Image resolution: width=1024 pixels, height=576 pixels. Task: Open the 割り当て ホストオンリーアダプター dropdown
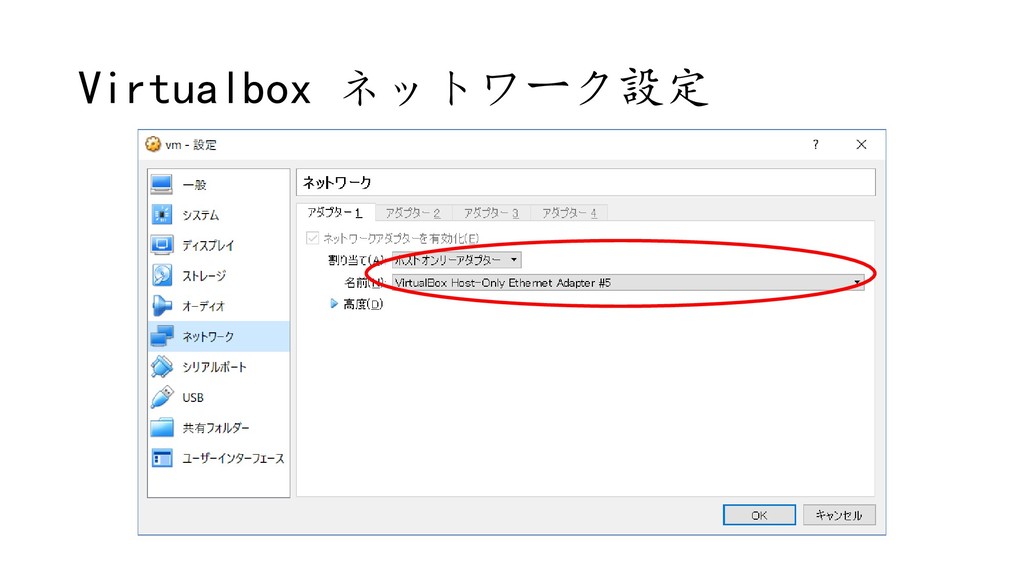click(x=456, y=260)
